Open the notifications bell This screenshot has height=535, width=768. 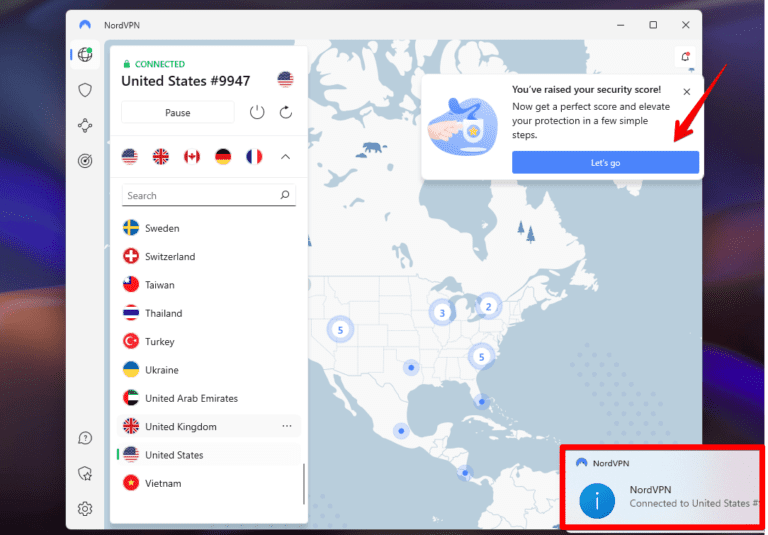tap(685, 57)
